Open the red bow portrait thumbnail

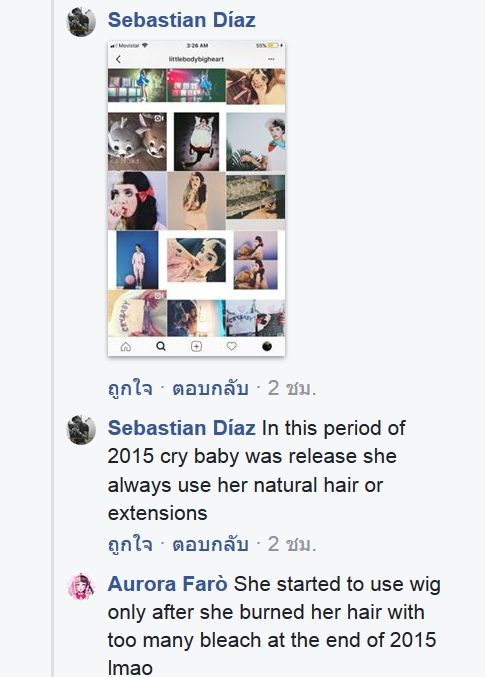(137, 201)
